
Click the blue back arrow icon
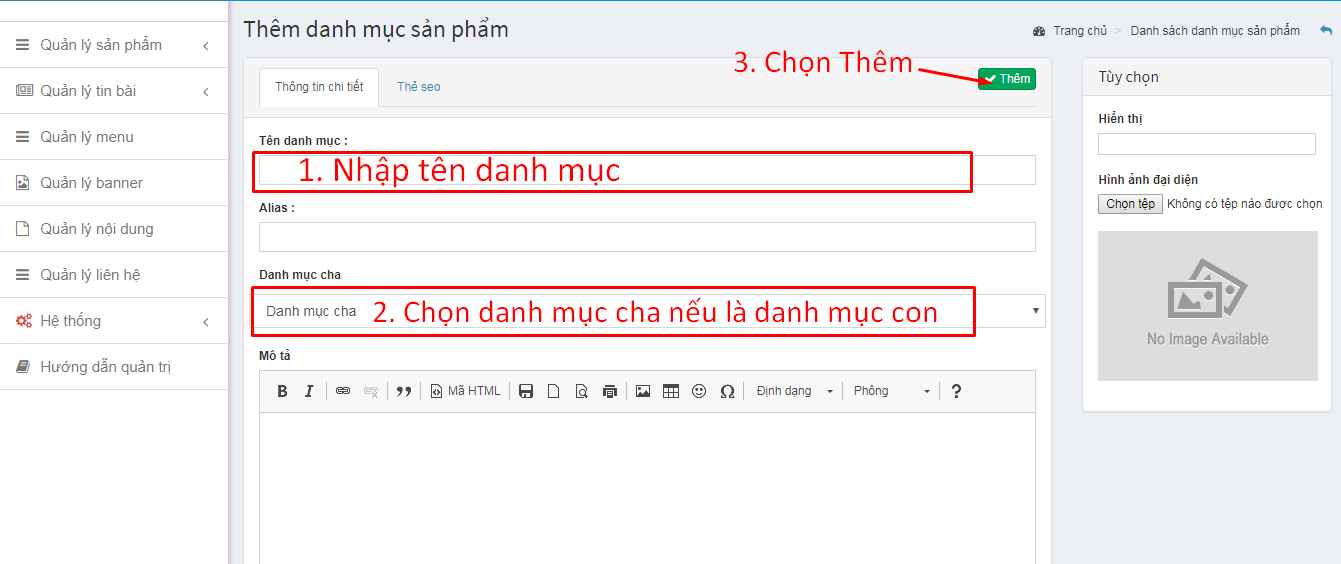click(x=1326, y=31)
